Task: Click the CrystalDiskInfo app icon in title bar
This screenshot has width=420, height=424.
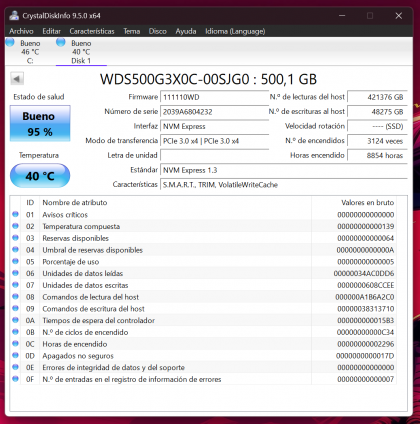Action: coord(14,16)
